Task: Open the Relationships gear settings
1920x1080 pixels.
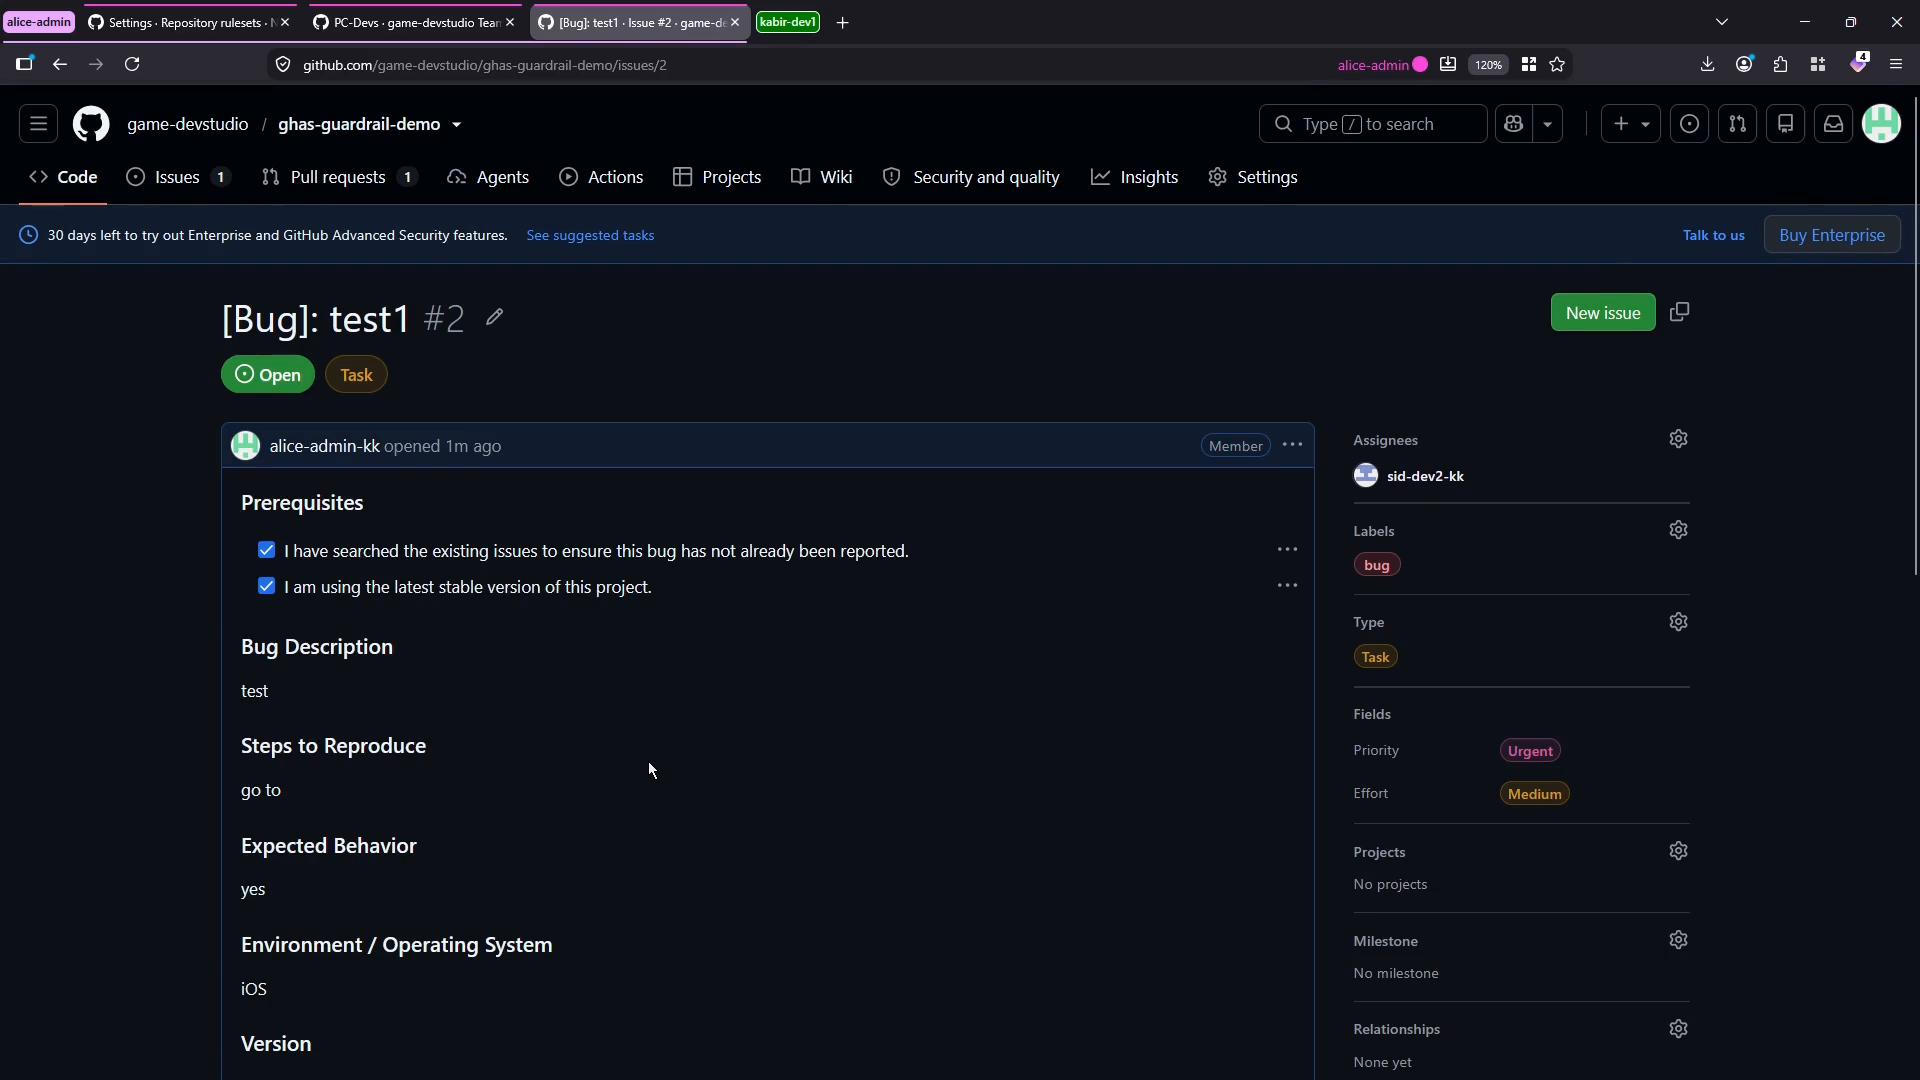Action: tap(1678, 1029)
